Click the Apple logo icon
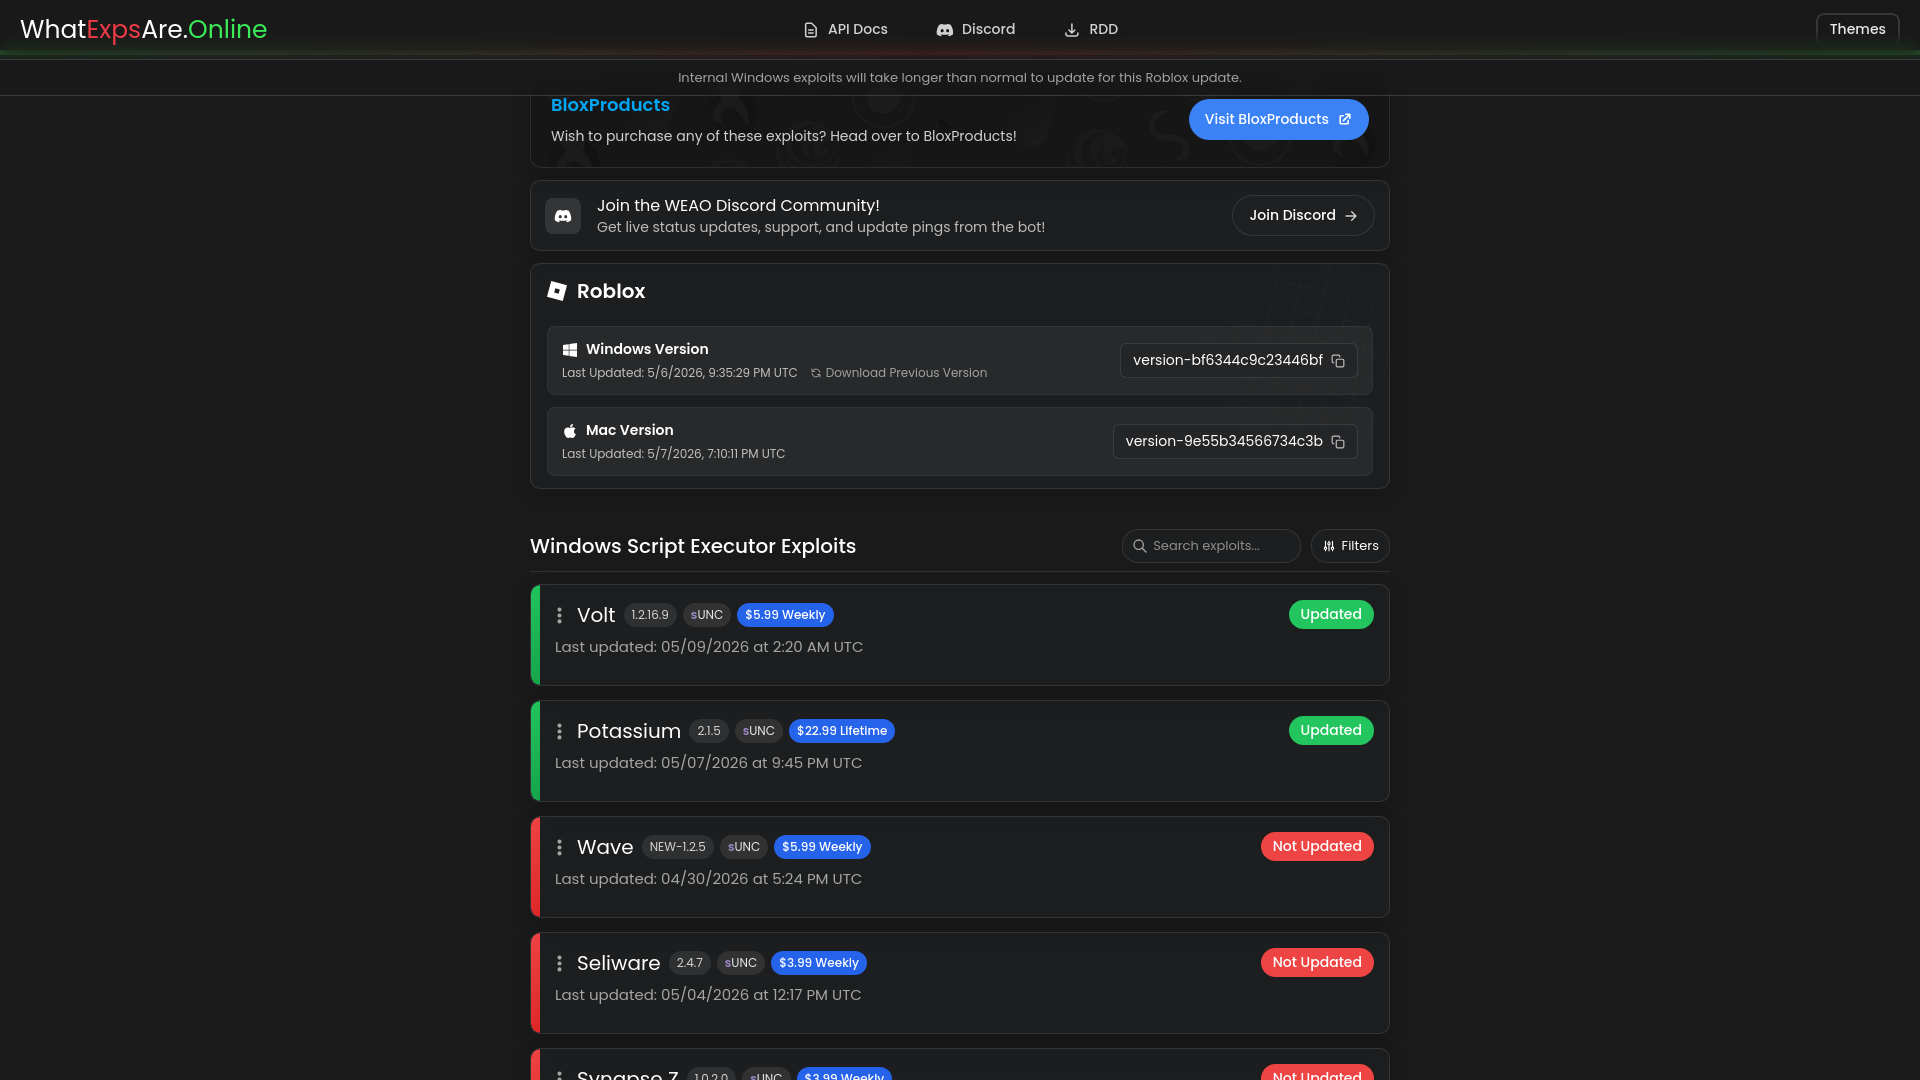Image resolution: width=1920 pixels, height=1080 pixels. 570,431
